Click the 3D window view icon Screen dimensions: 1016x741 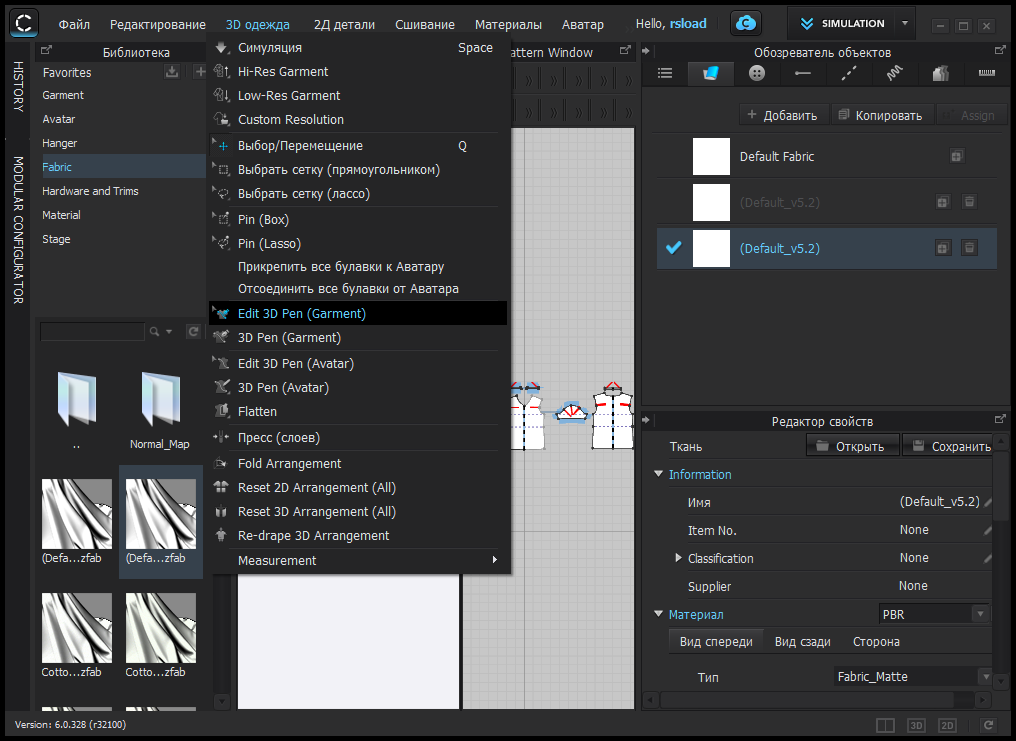916,725
